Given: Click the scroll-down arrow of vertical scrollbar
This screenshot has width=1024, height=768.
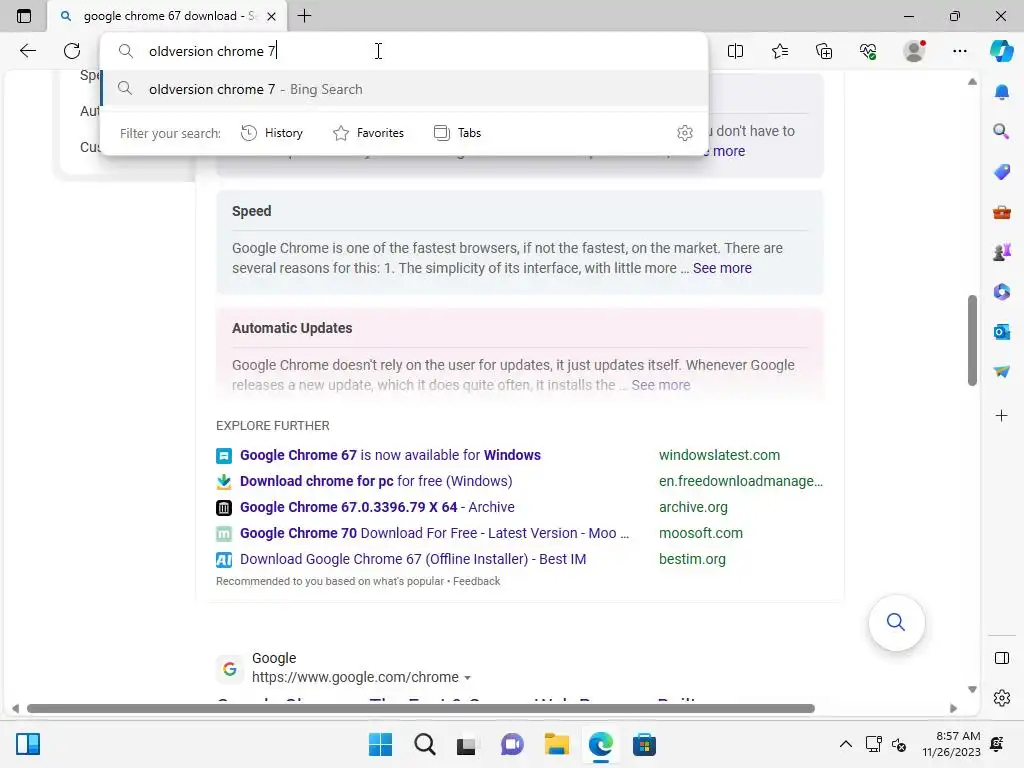Looking at the screenshot, I should [972, 690].
